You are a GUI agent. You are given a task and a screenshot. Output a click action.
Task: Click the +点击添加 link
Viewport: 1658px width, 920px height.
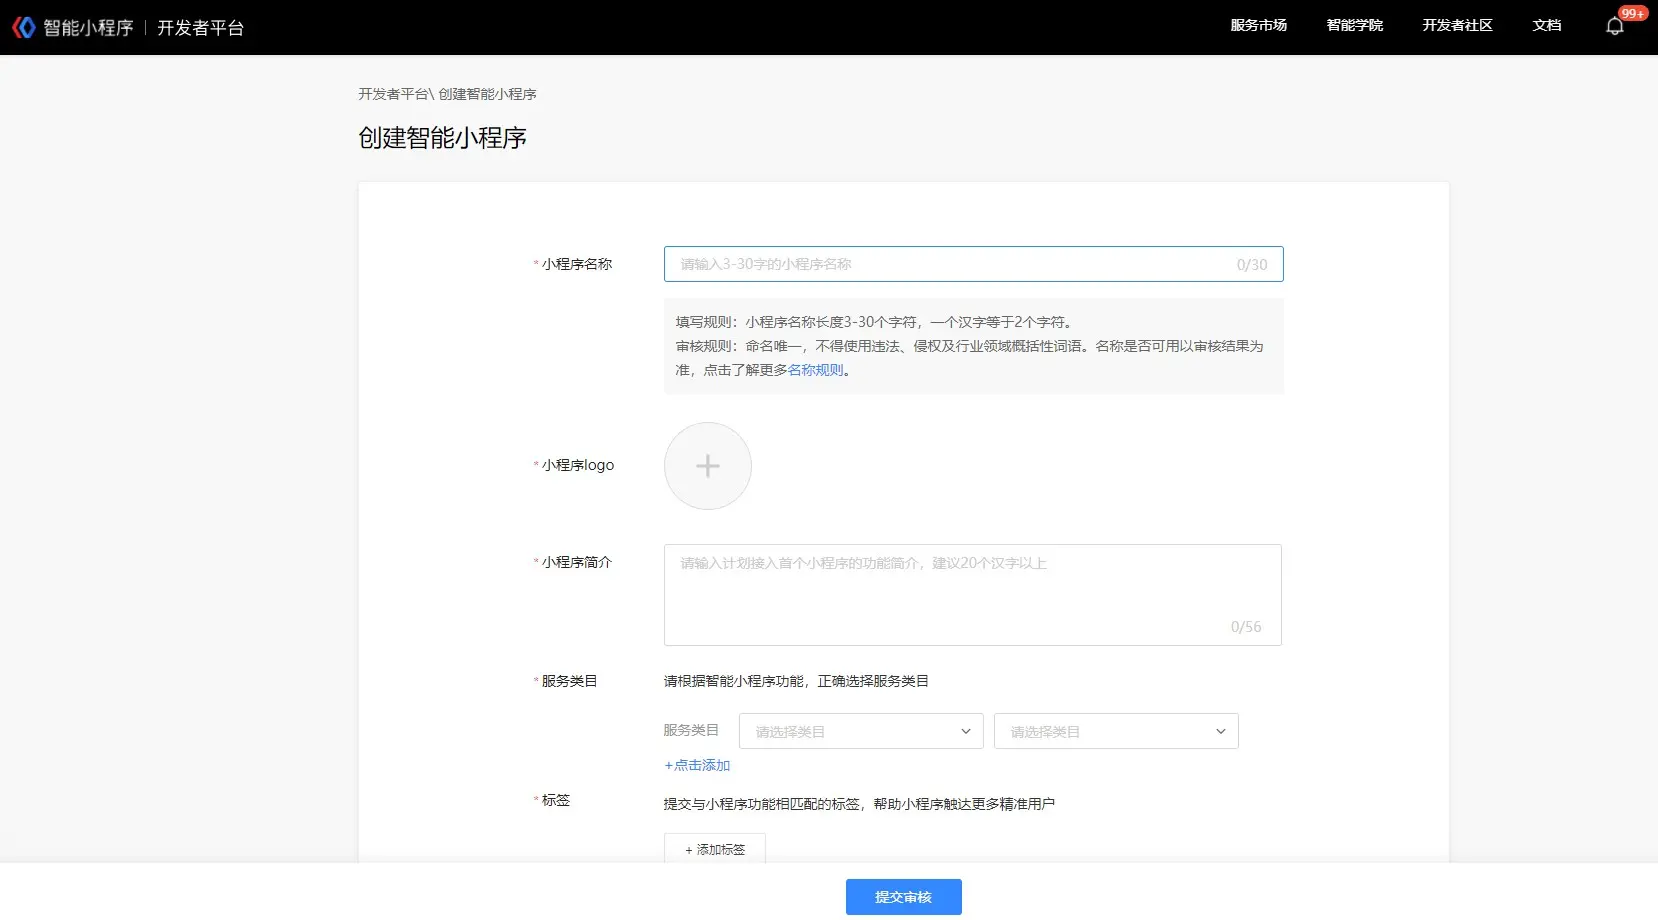(x=697, y=765)
